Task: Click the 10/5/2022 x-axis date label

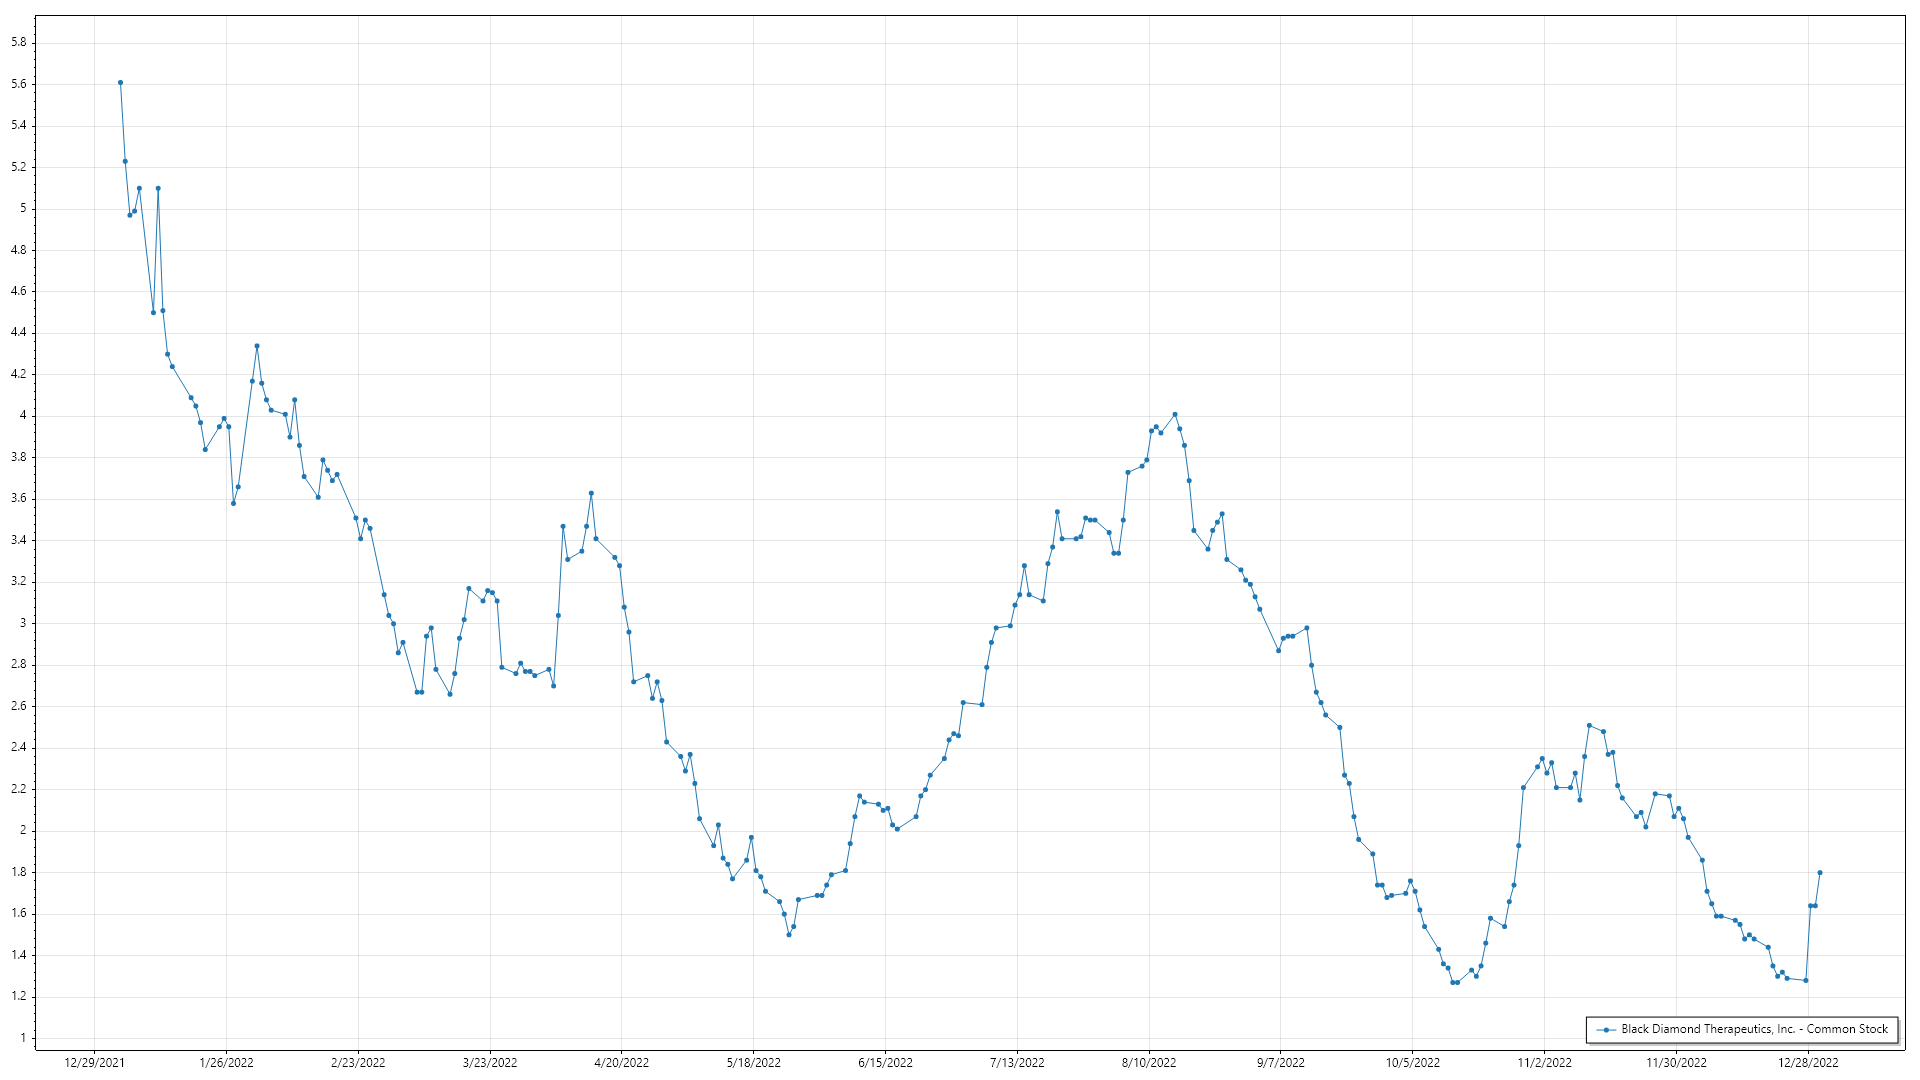Action: pos(1412,1063)
